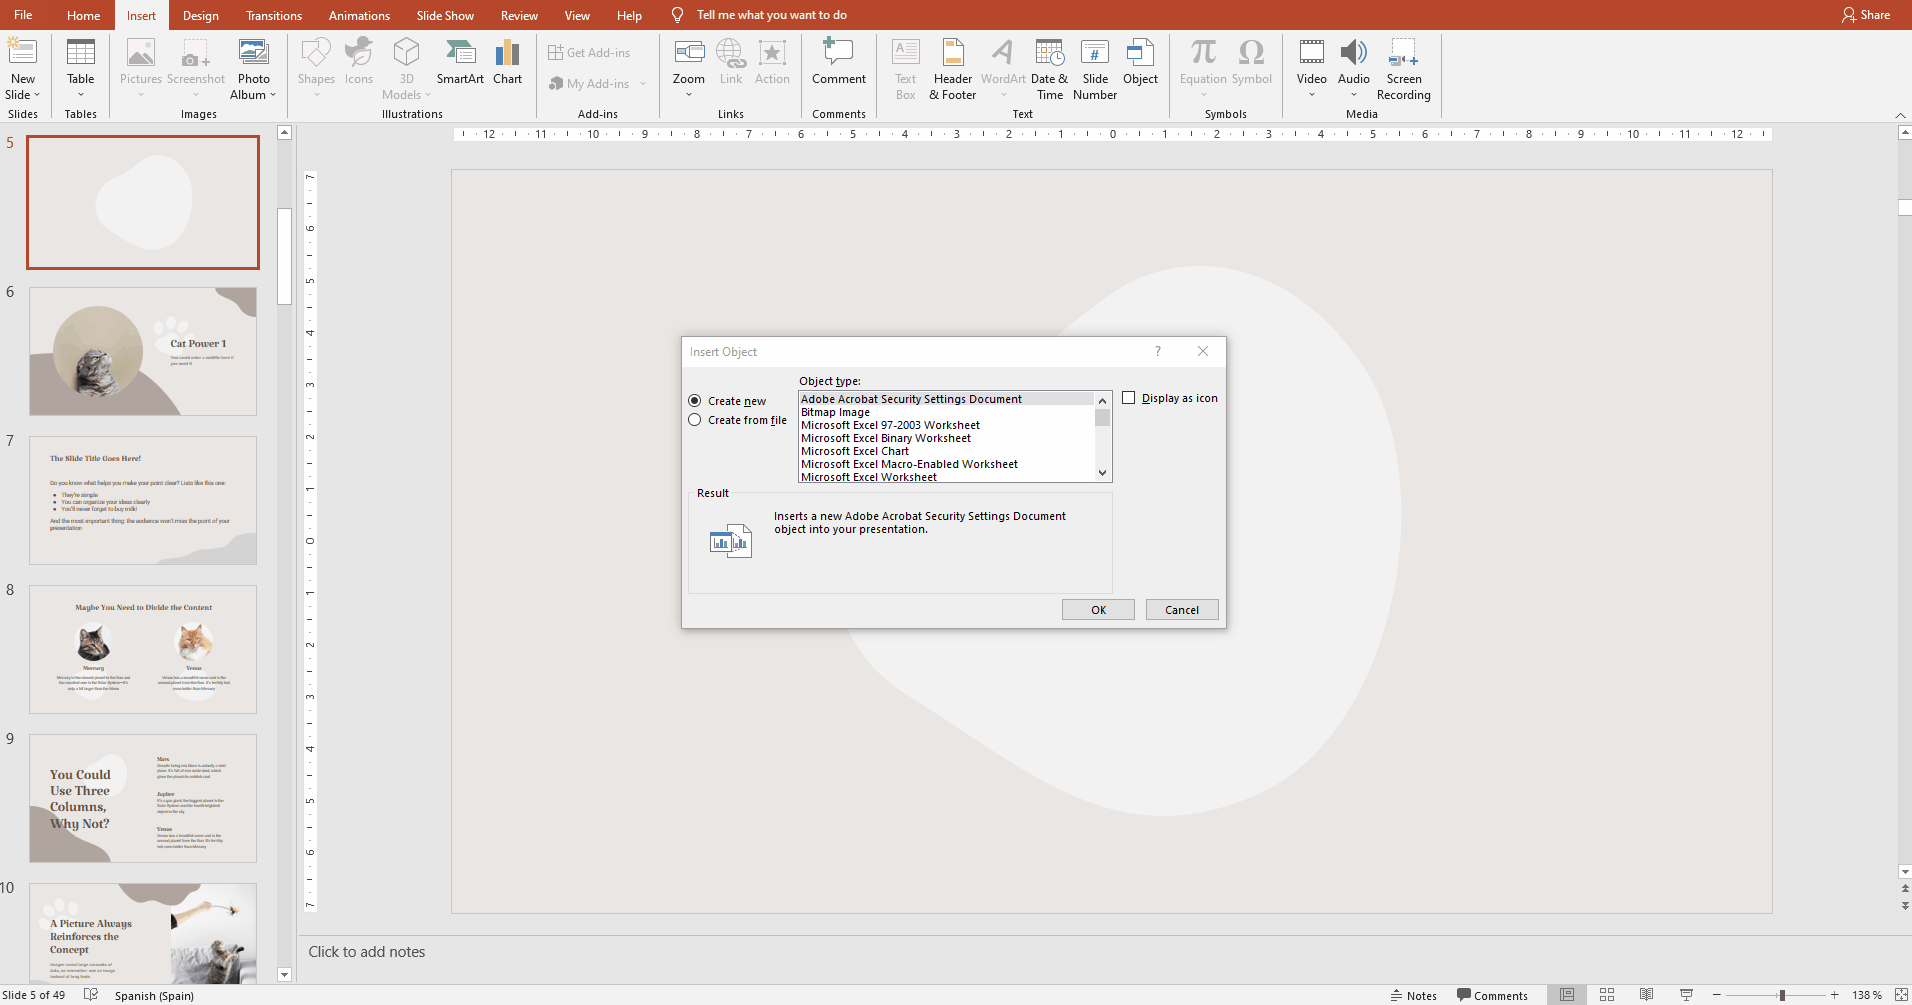The width and height of the screenshot is (1912, 1005).
Task: Select the Create new radio button
Action: click(x=695, y=401)
